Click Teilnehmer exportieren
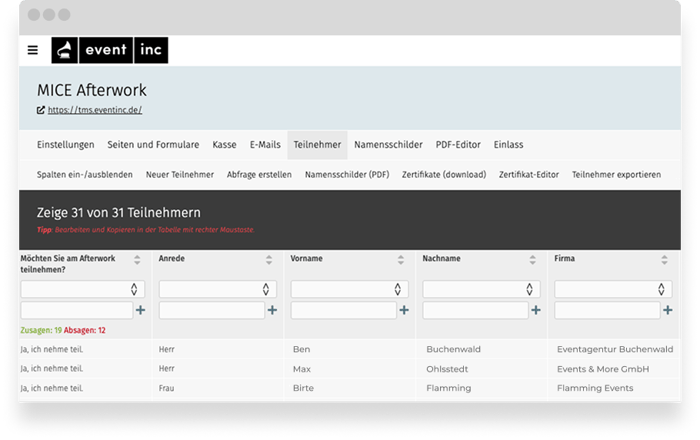700x440 pixels. coord(616,174)
